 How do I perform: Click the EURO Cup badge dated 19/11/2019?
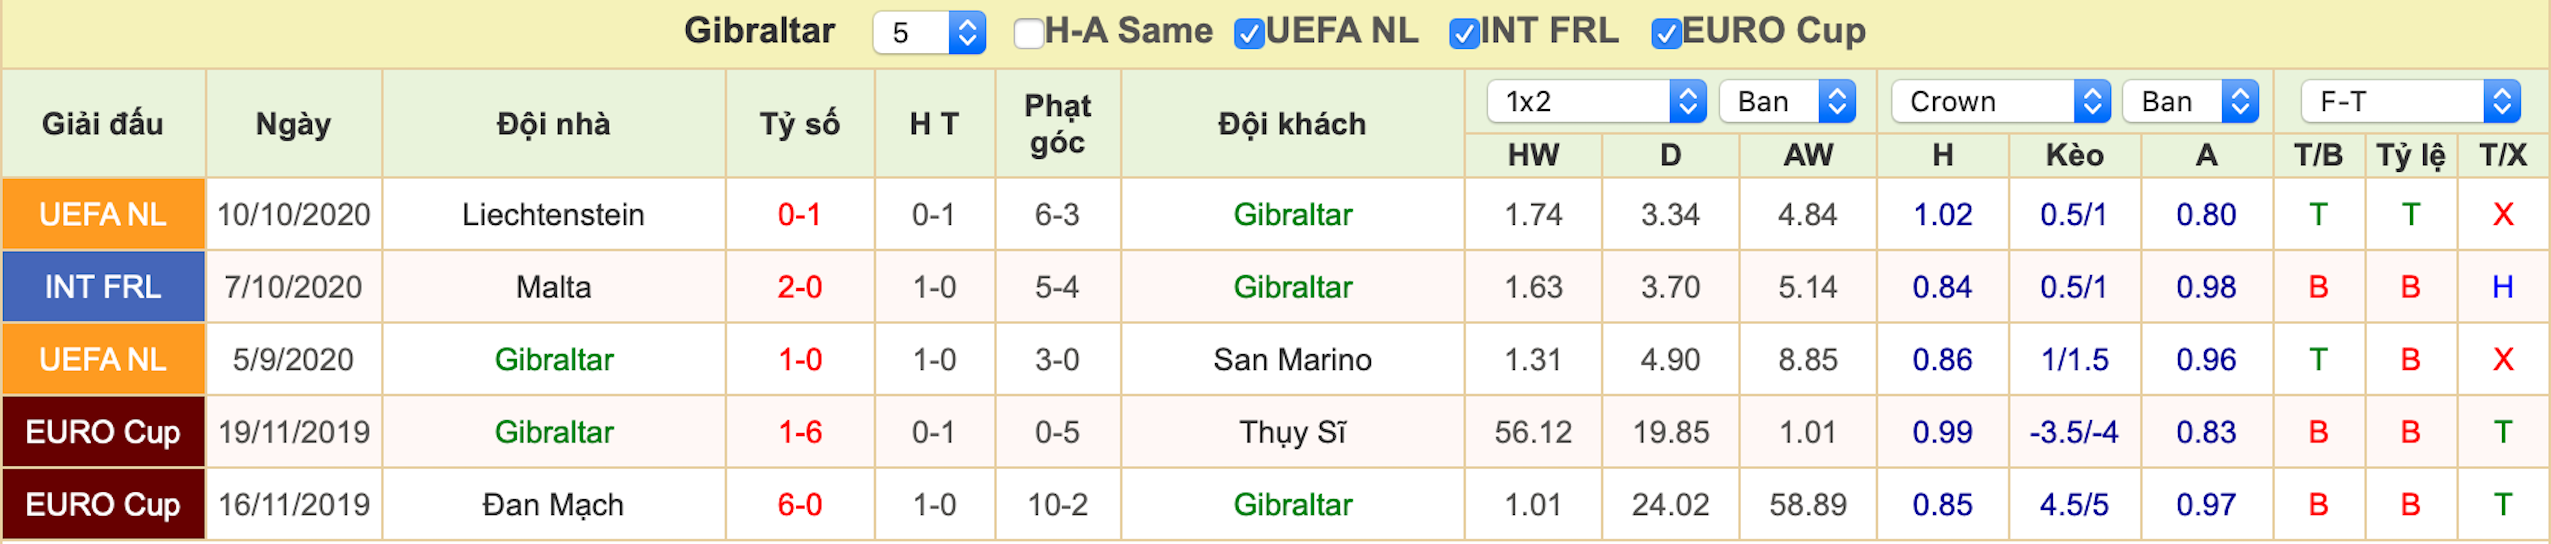click(103, 432)
